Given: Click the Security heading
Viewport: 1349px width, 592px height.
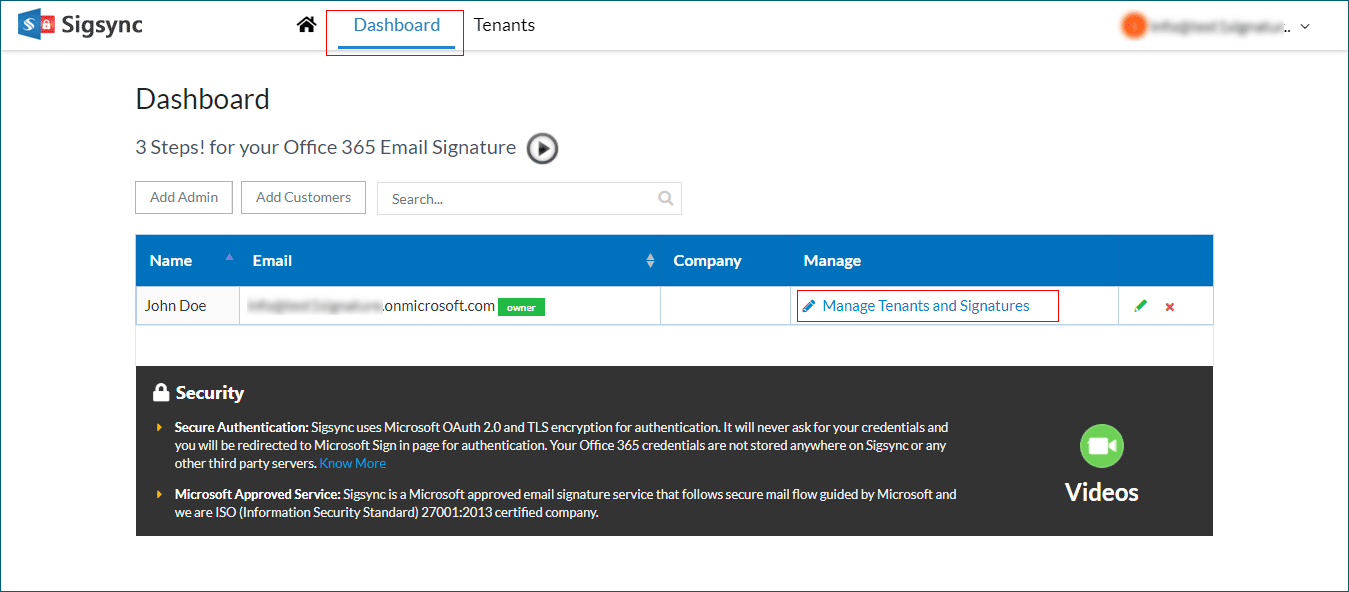Looking at the screenshot, I should [198, 393].
